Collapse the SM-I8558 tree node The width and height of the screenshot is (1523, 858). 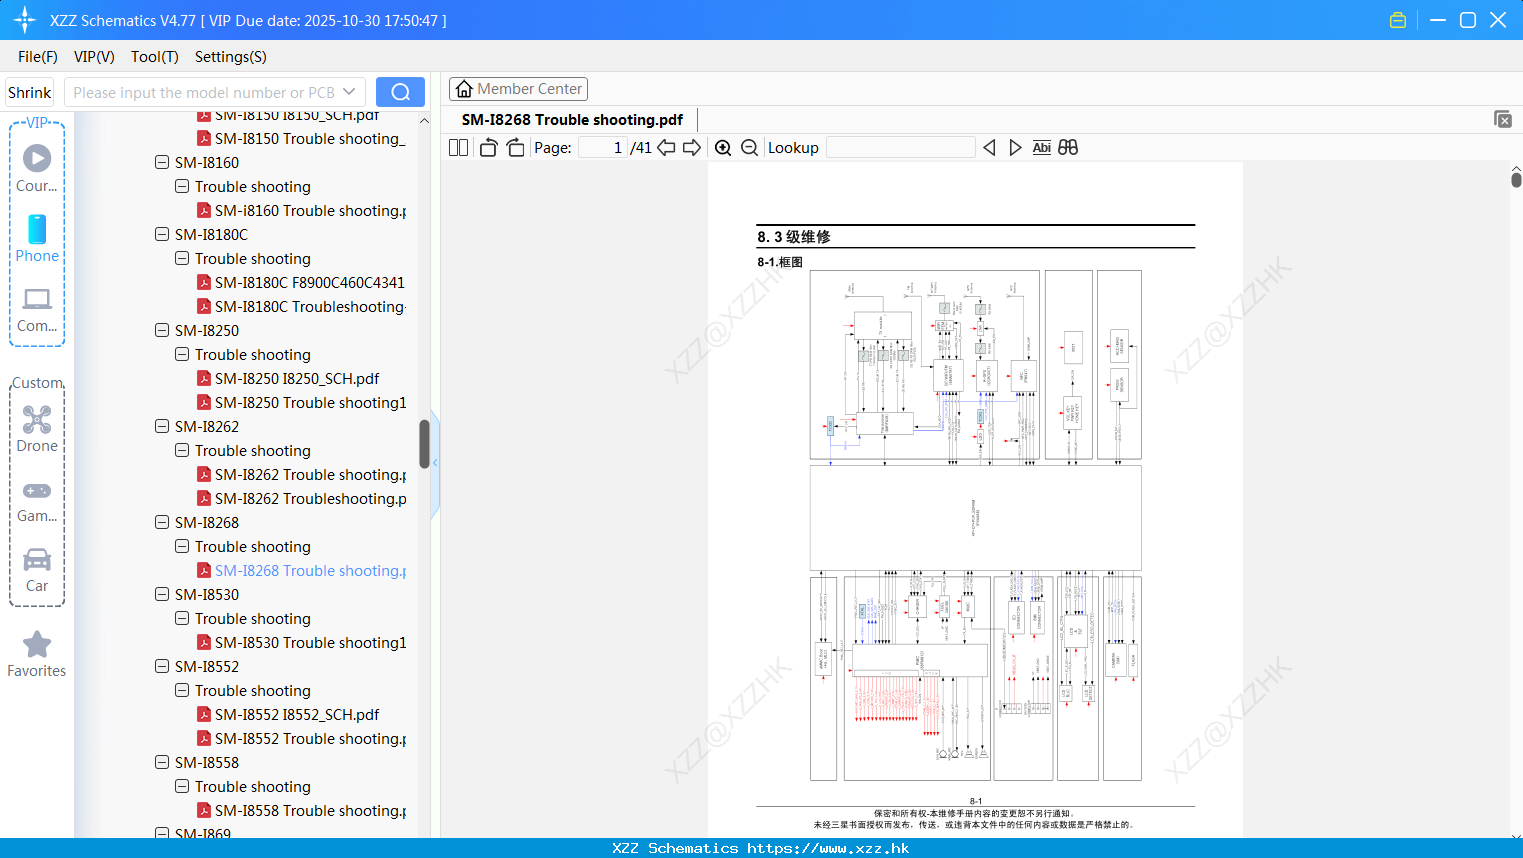click(x=162, y=762)
